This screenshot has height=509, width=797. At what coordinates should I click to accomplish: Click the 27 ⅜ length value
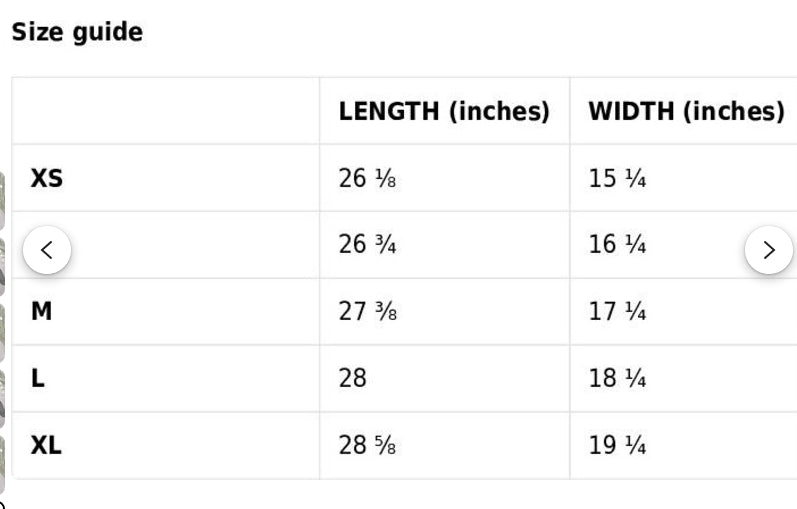367,311
